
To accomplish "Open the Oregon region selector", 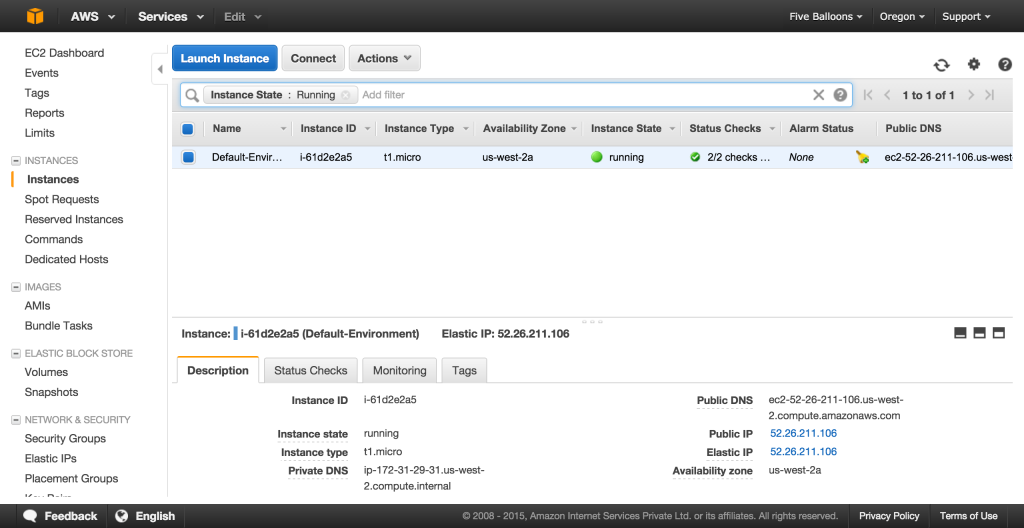I will [x=902, y=16].
